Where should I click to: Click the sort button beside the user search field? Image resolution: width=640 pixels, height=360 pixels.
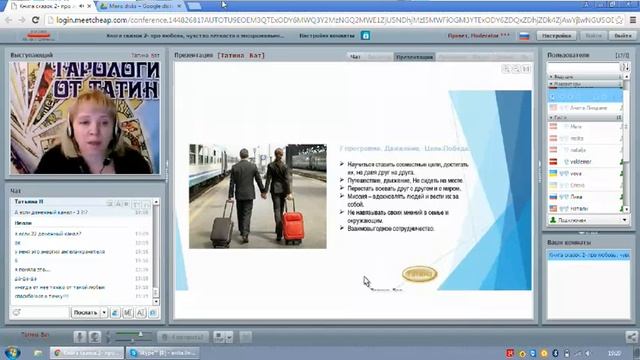click(x=624, y=67)
